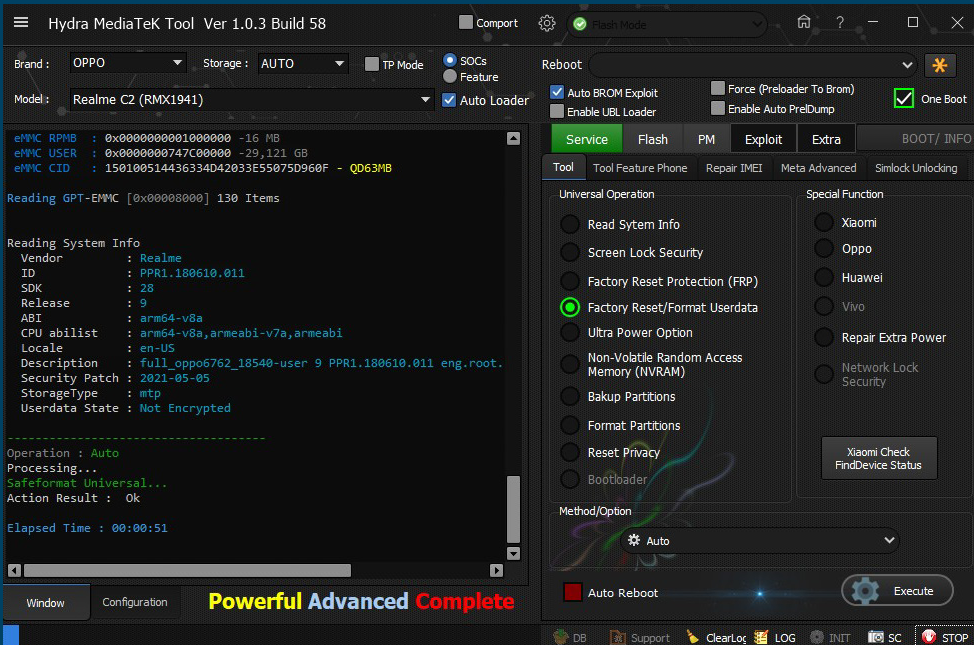The height and width of the screenshot is (645, 974).
Task: Select Format Partitions option
Action: click(570, 426)
